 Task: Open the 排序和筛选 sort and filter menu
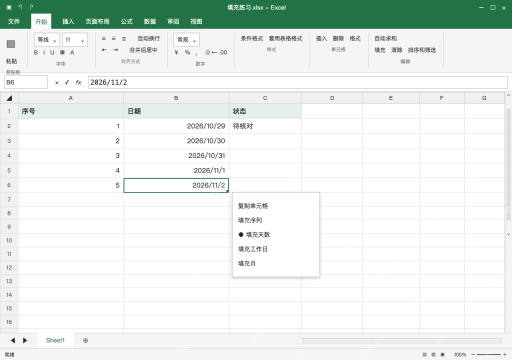click(x=422, y=50)
